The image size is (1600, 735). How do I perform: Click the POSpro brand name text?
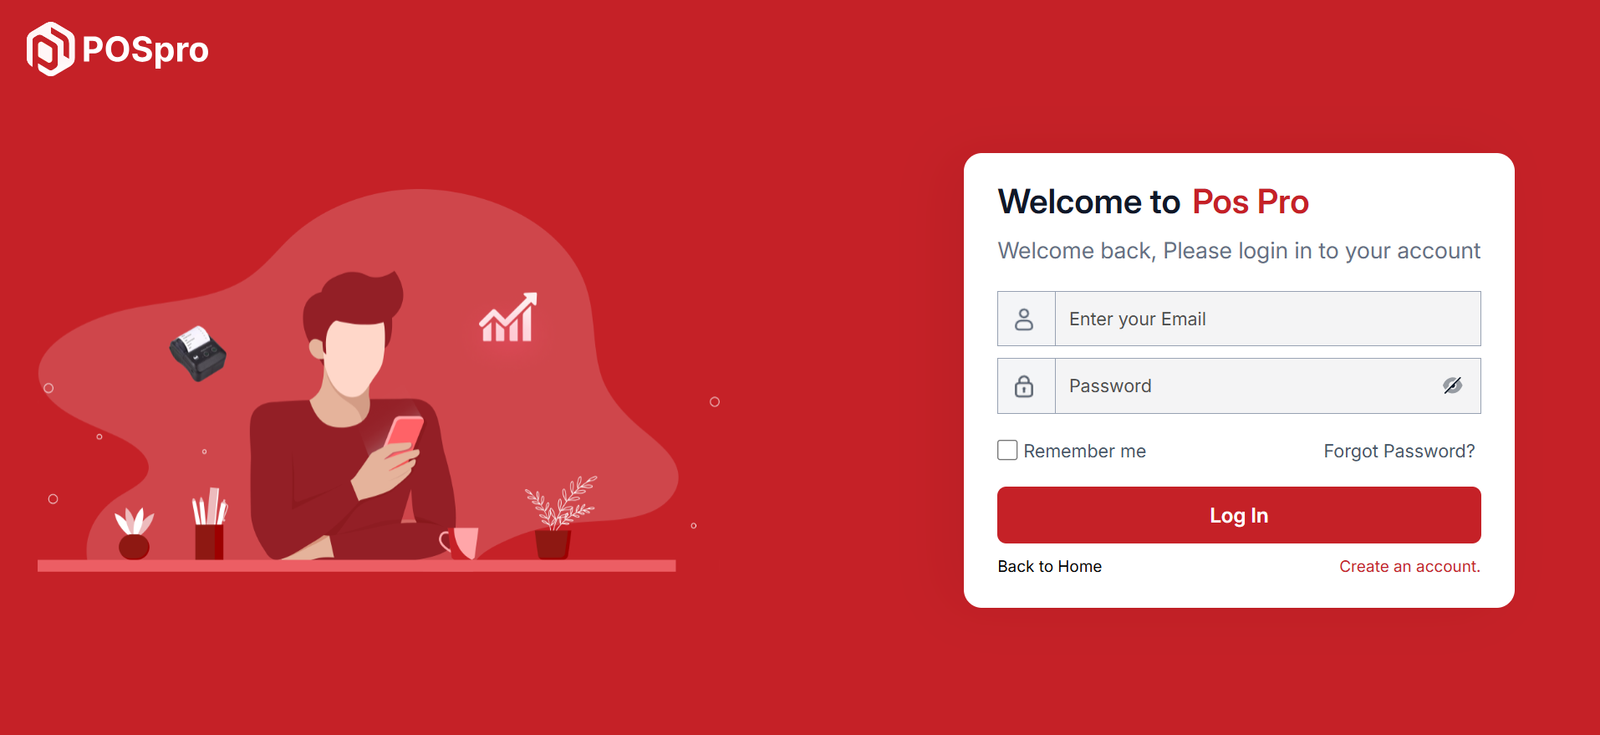(146, 50)
